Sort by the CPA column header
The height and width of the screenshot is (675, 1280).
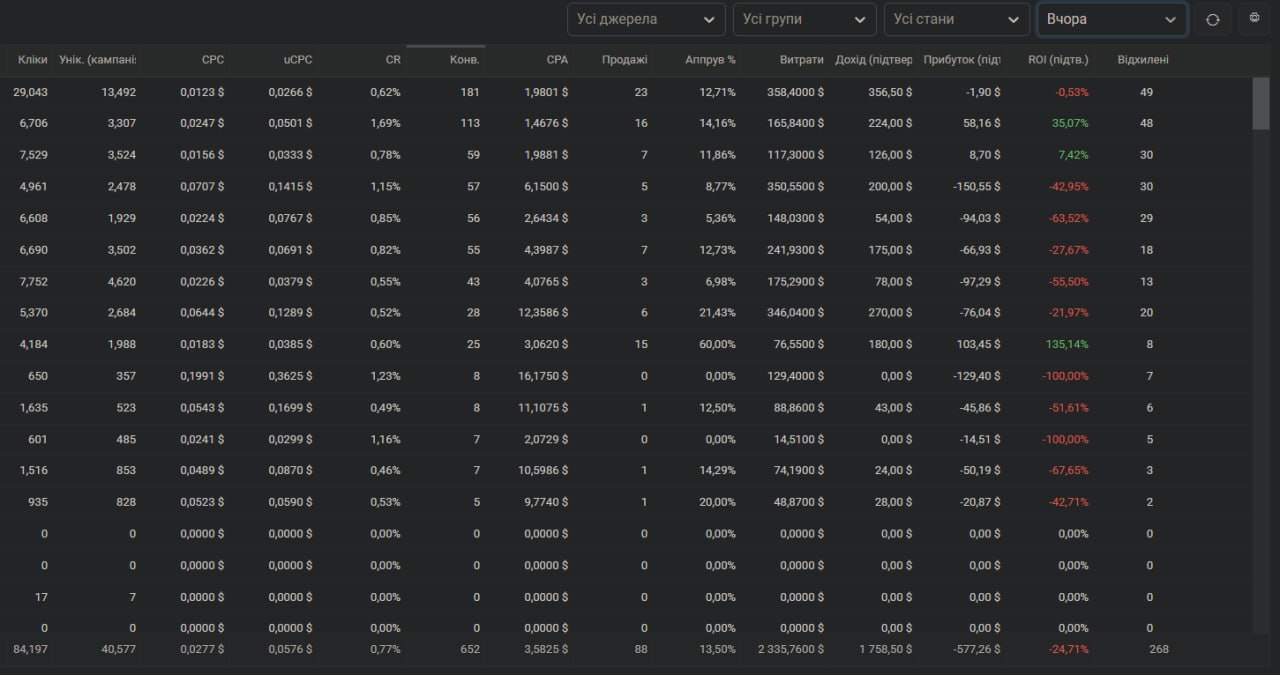557,60
